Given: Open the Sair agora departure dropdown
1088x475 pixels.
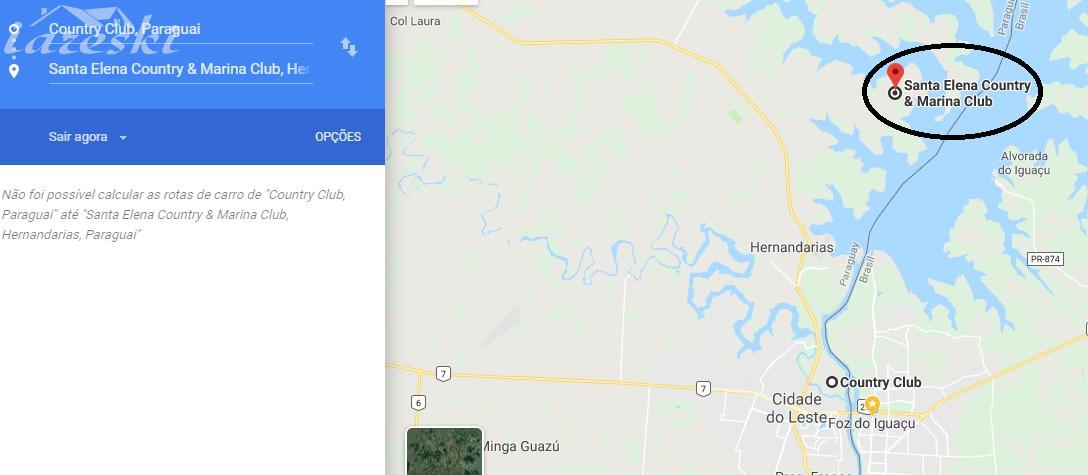Looking at the screenshot, I should pyautogui.click(x=87, y=137).
